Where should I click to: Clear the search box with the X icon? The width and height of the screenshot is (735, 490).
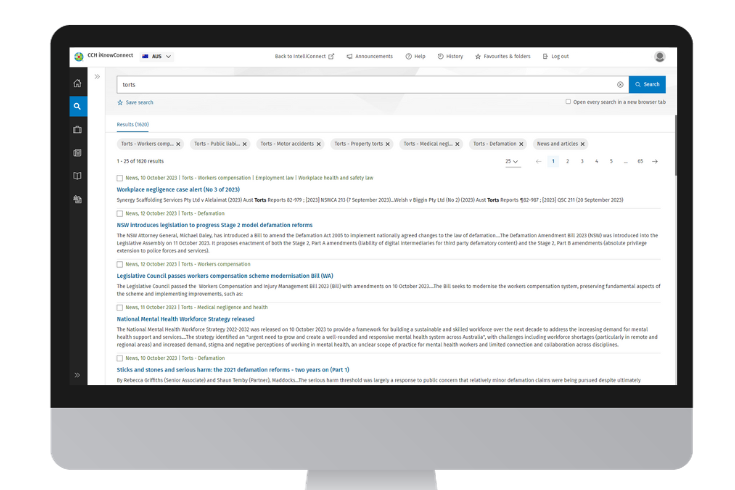[620, 85]
